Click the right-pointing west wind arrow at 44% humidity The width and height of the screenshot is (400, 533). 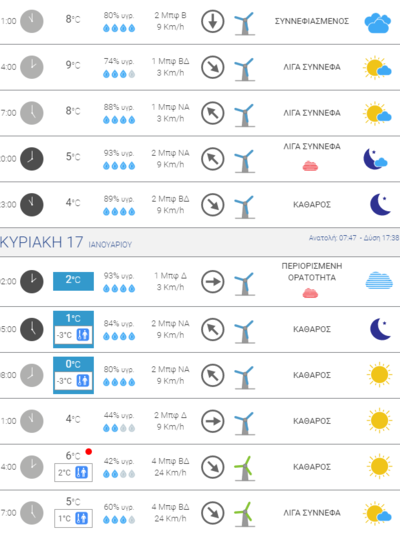click(212, 421)
